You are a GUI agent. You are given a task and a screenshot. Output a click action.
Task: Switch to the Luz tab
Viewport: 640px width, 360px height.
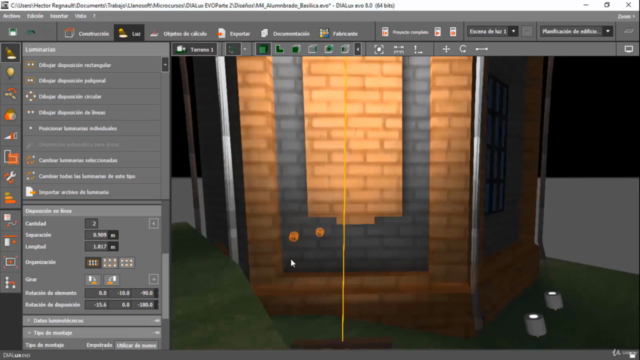[x=129, y=33]
